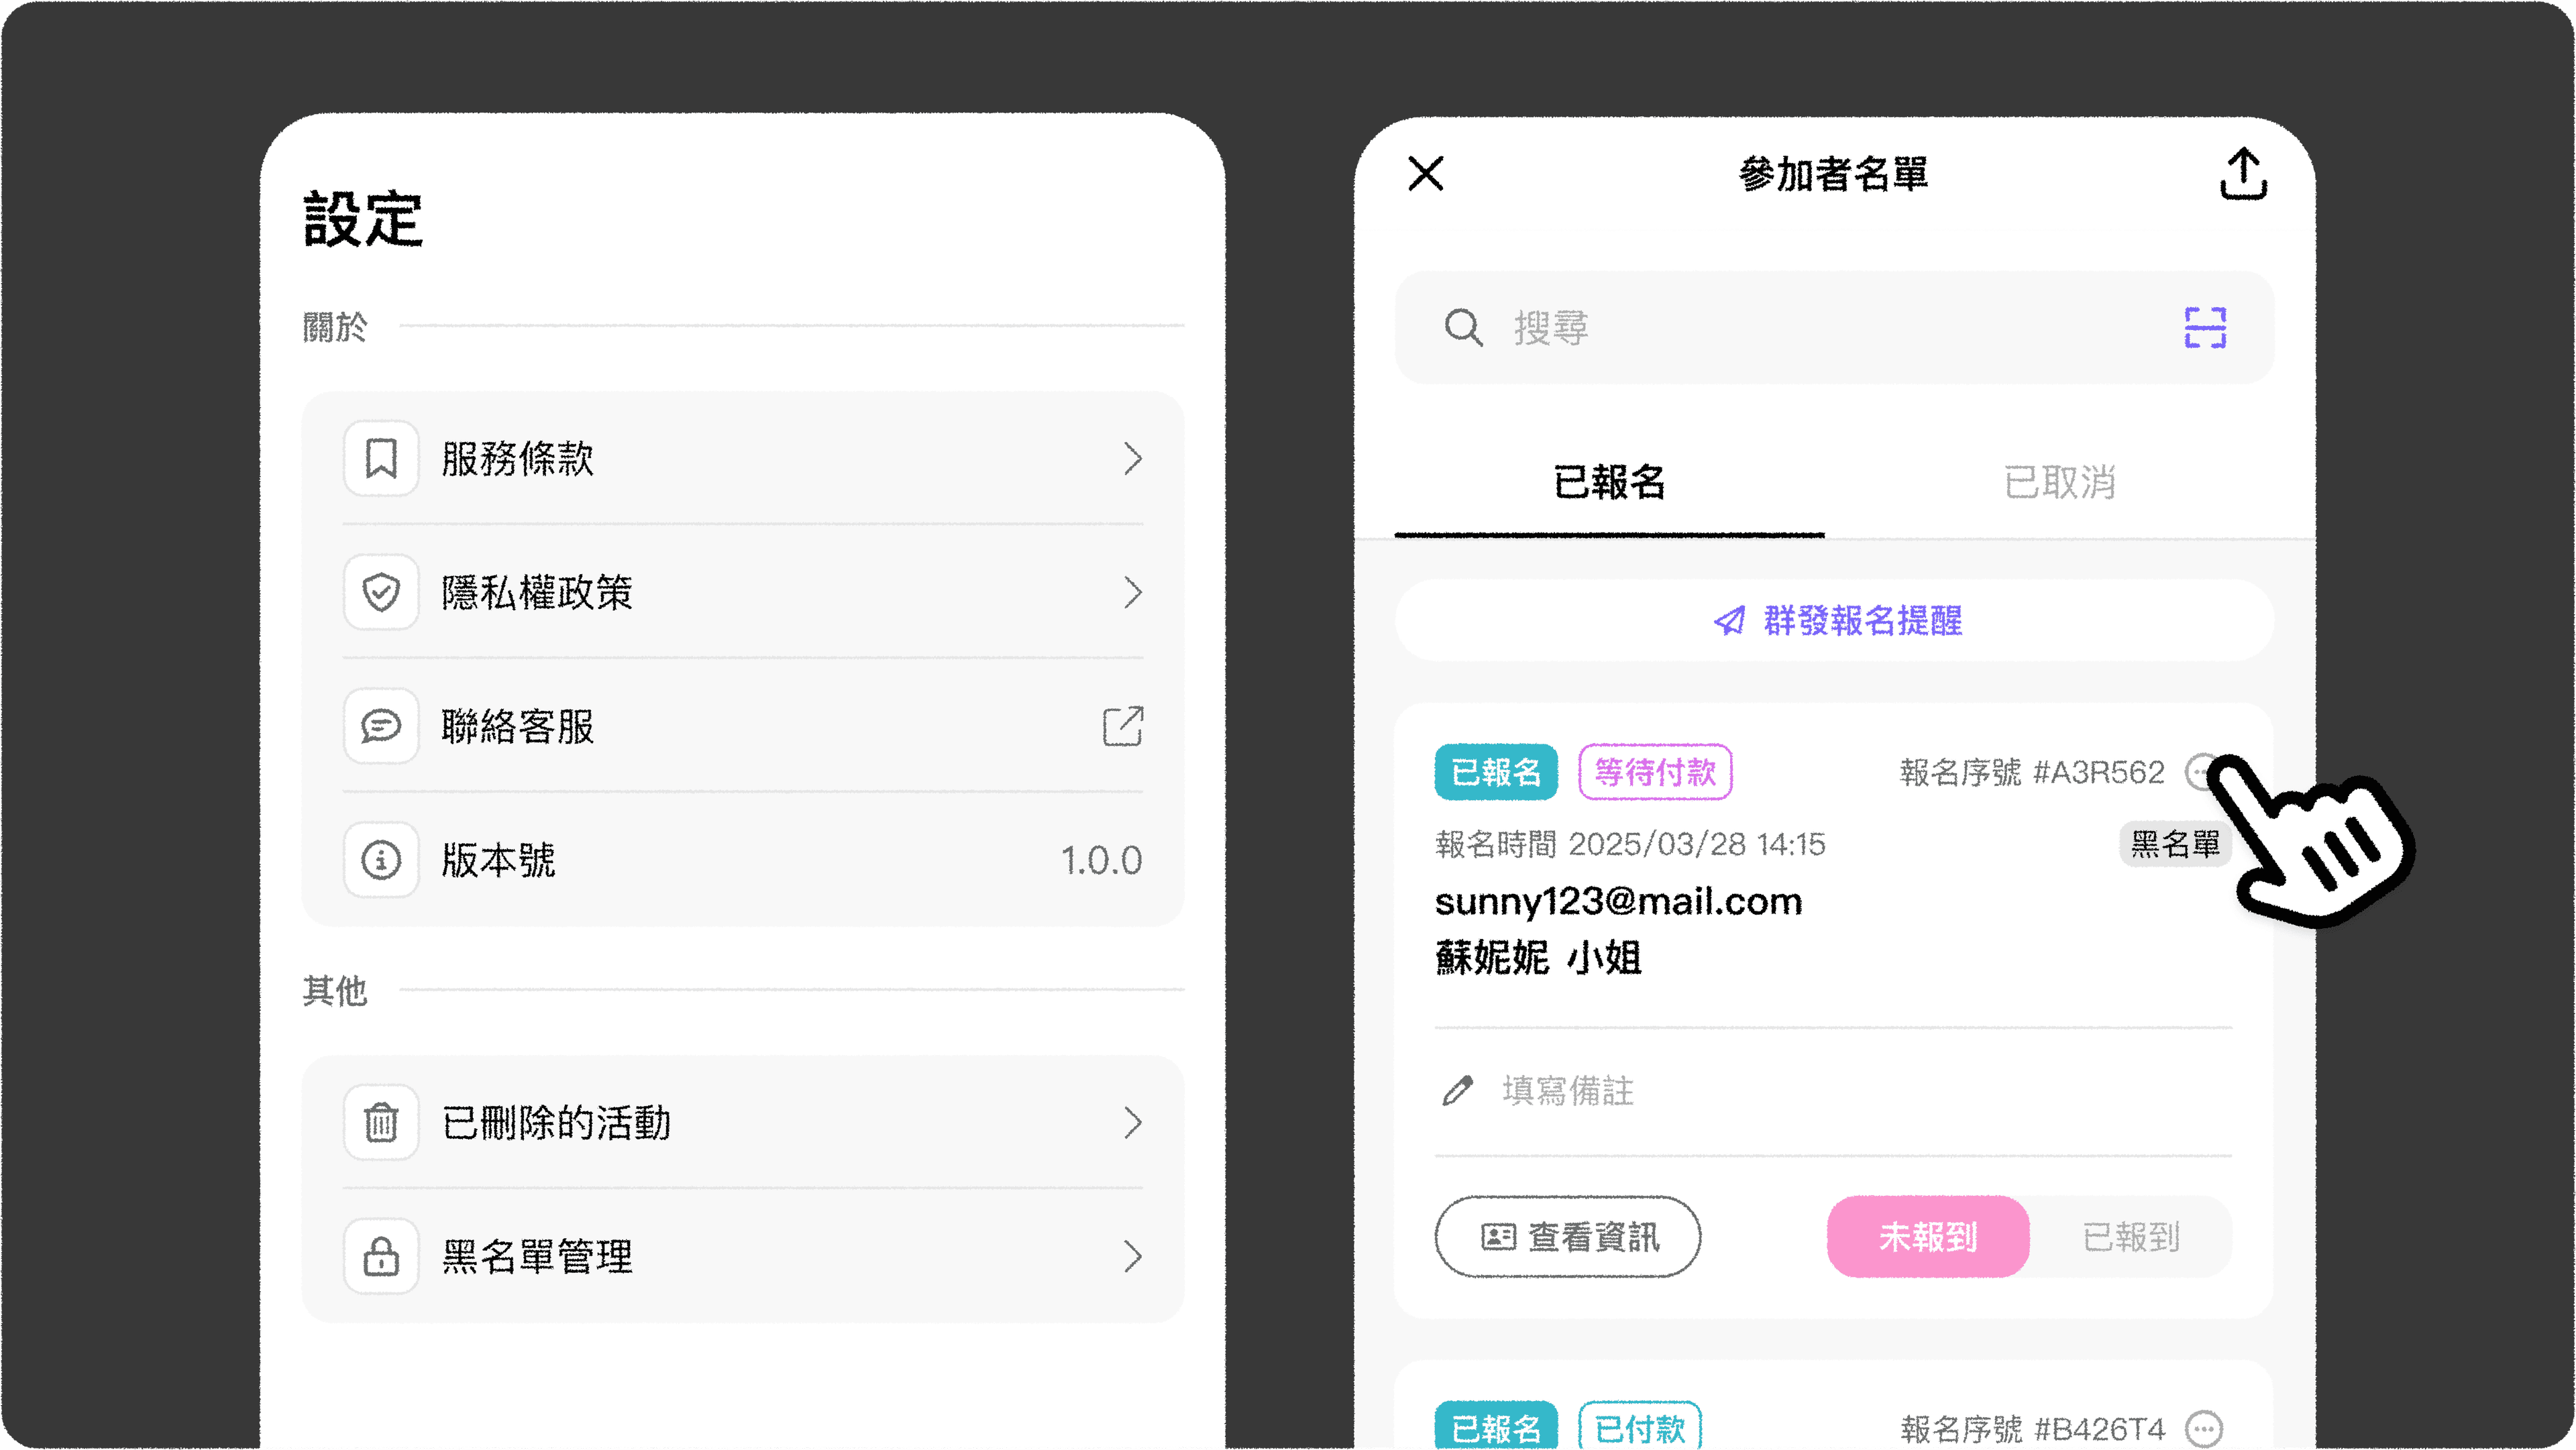Screen dimensions: 2576x1450
Task: Select 已報到 toggle option
Action: 2131,1236
